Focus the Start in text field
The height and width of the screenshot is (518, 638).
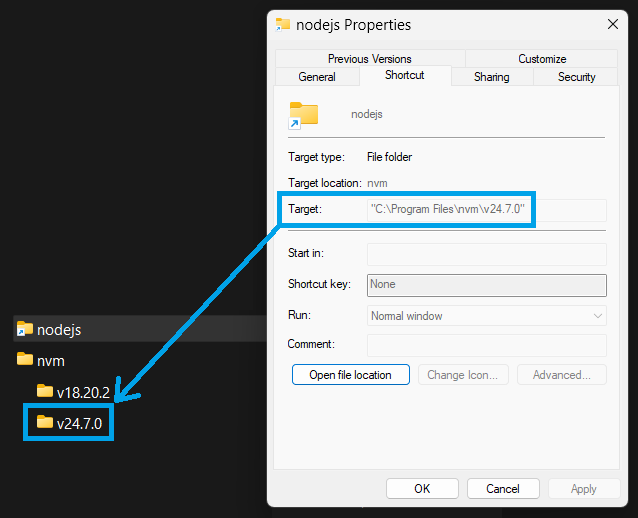[487, 254]
